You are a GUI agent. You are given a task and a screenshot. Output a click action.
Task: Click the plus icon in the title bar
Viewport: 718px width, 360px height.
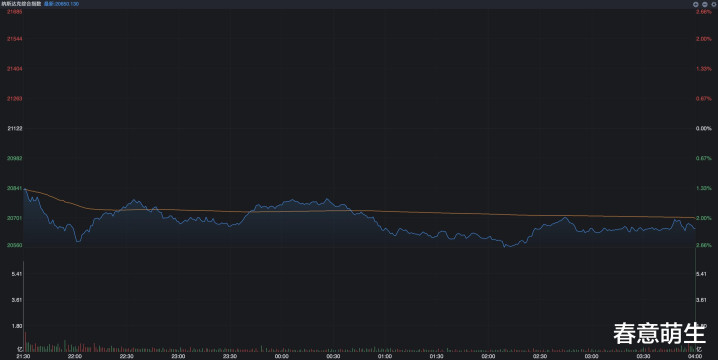tap(695, 4)
